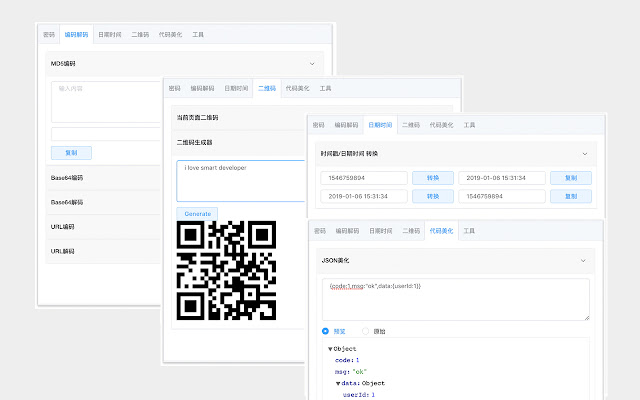The height and width of the screenshot is (400, 640).
Task: Open 编码解码 tab in the JSON美化 window
Action: (x=347, y=231)
